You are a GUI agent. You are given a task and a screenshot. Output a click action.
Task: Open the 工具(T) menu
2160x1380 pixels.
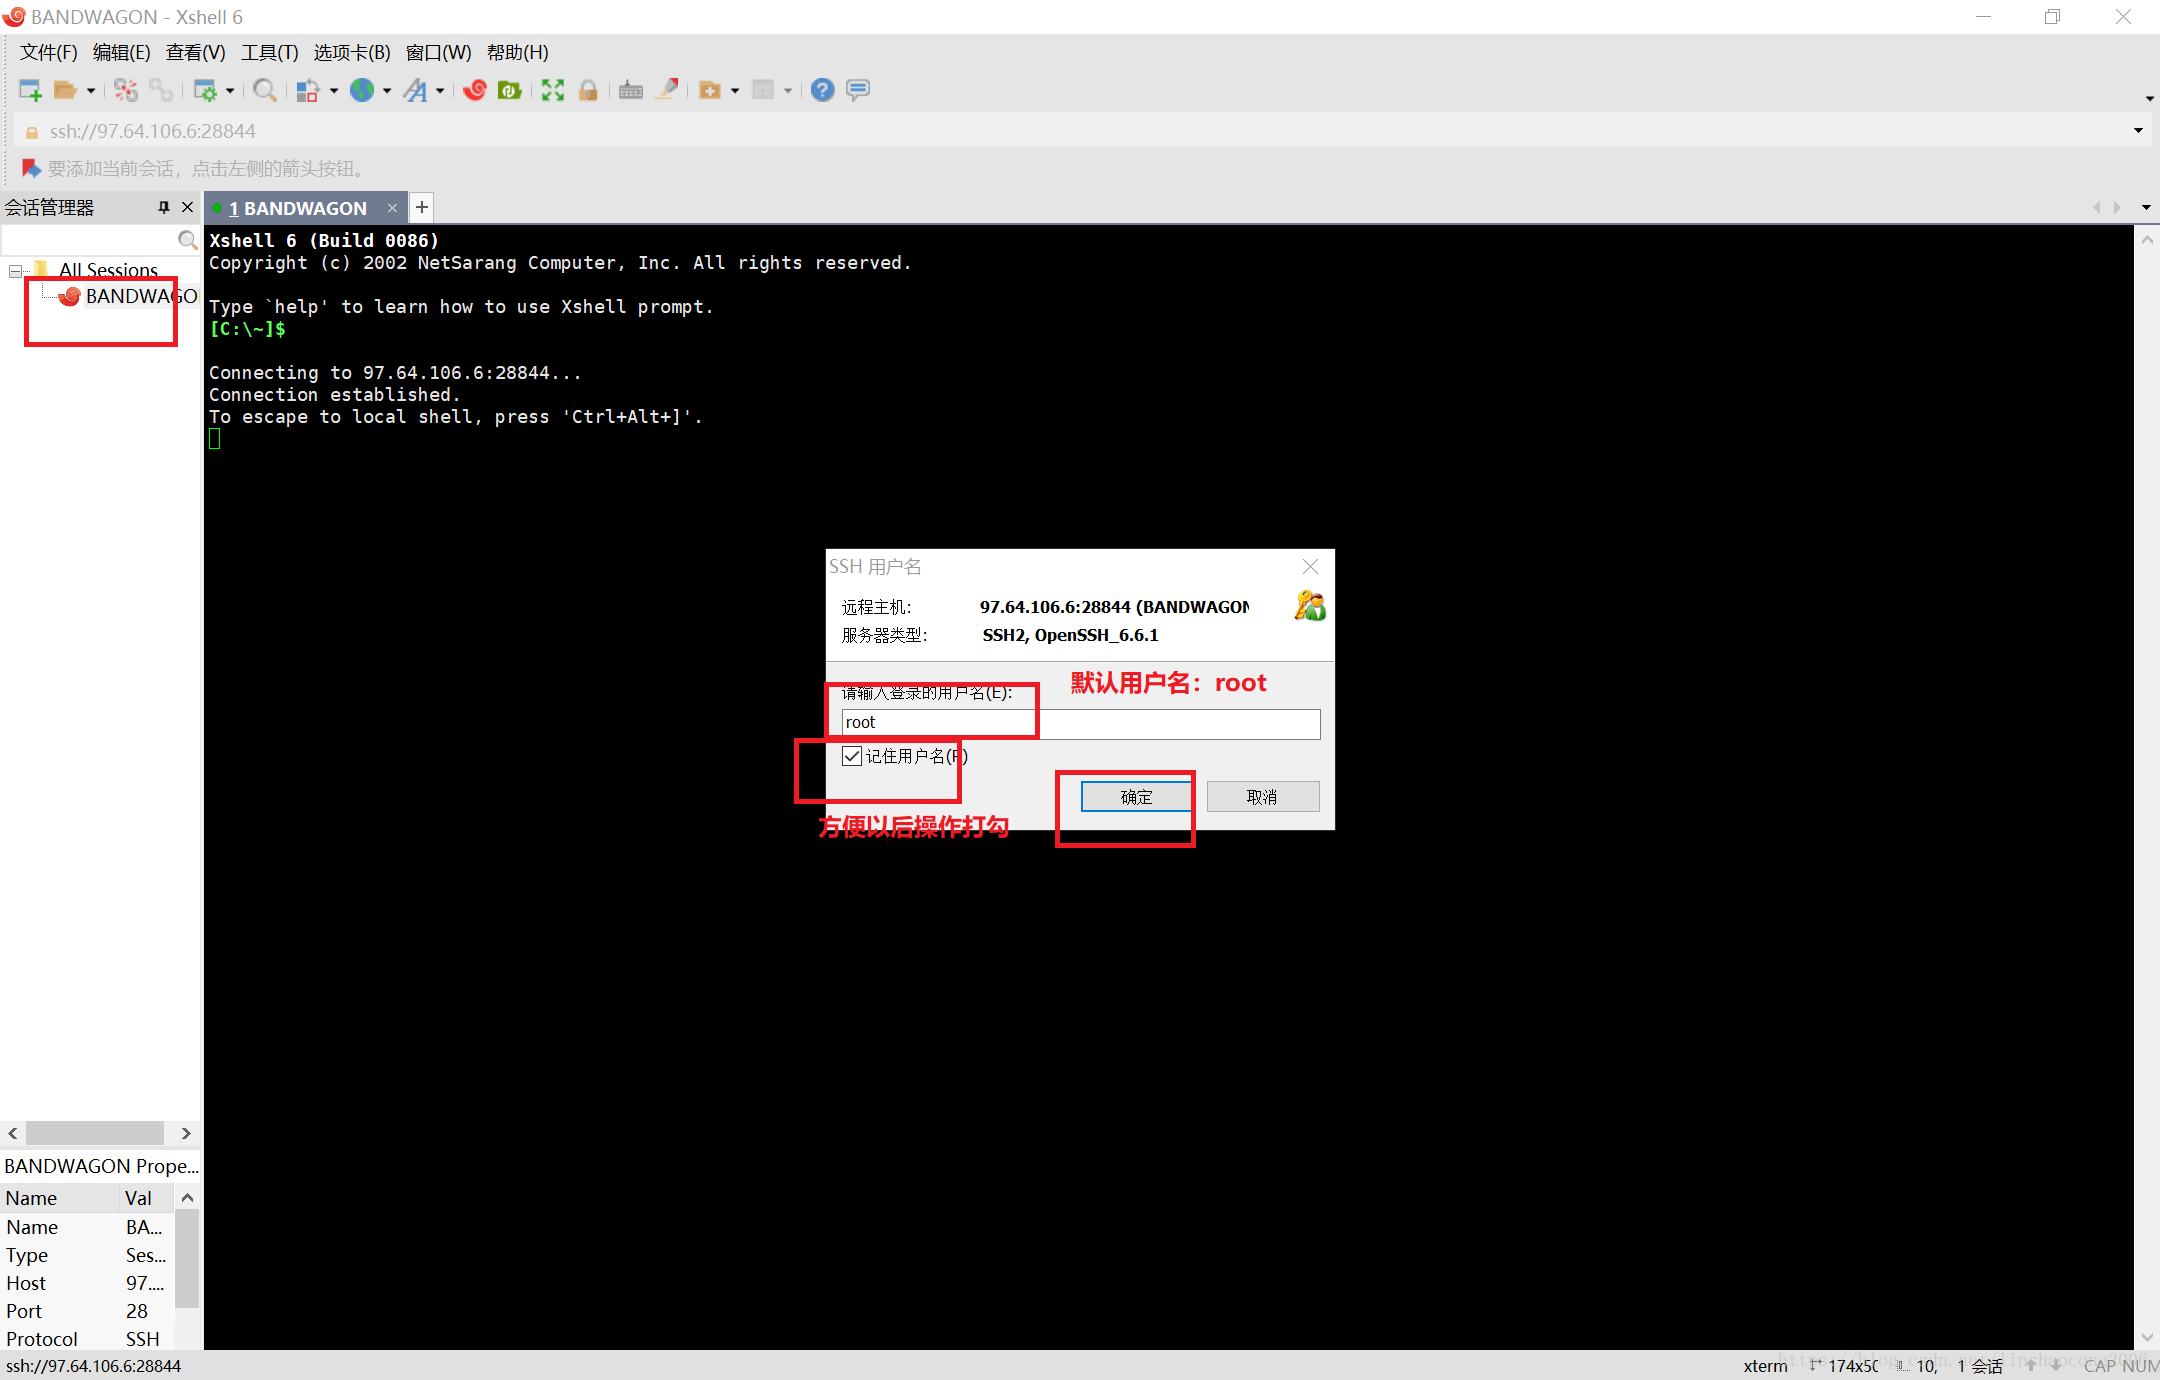tap(269, 52)
